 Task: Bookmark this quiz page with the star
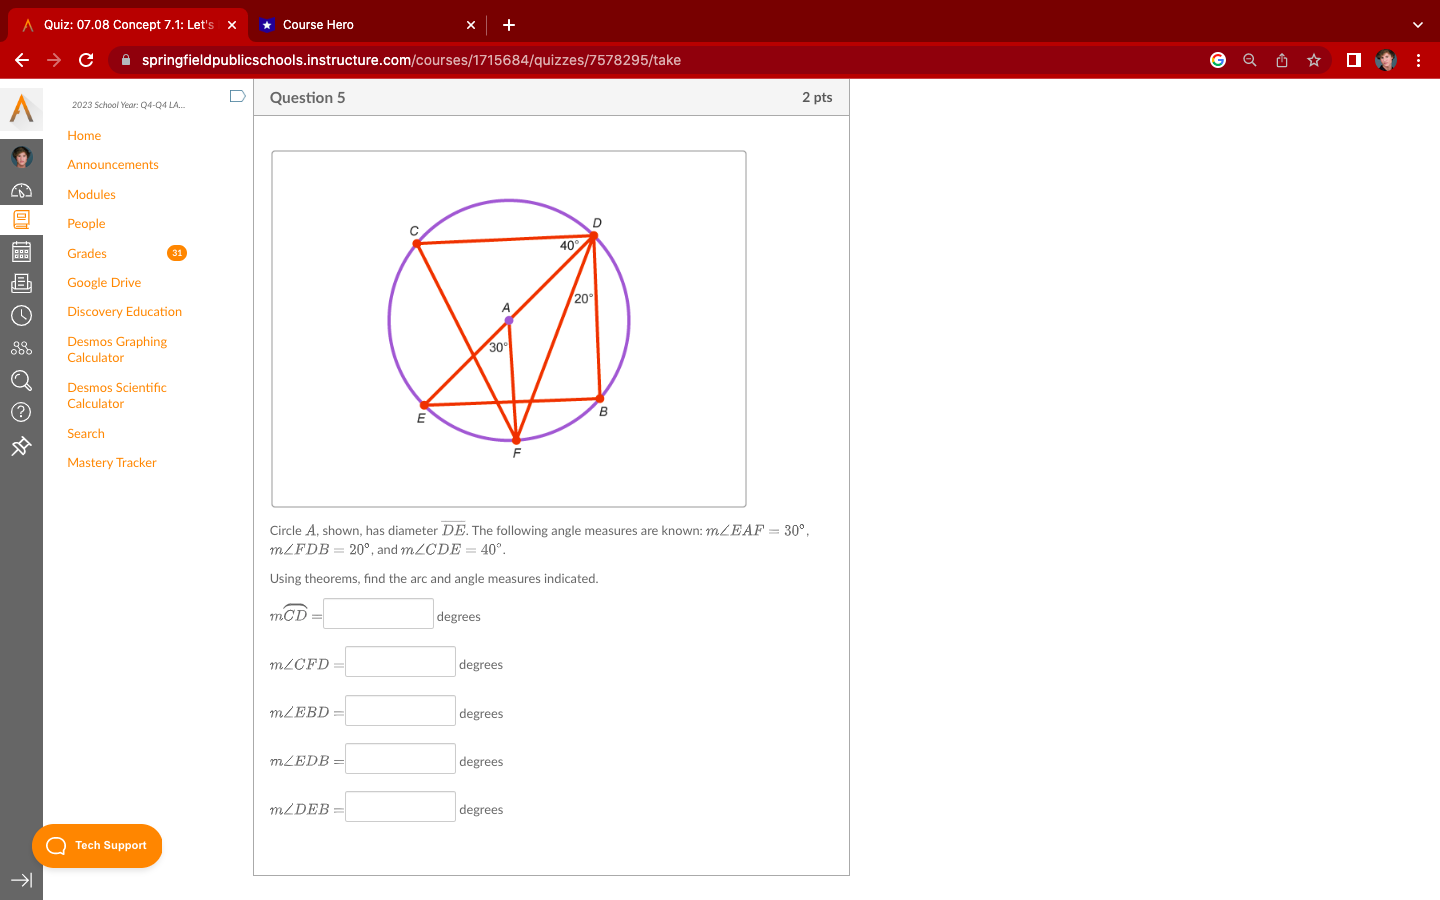tap(1313, 60)
